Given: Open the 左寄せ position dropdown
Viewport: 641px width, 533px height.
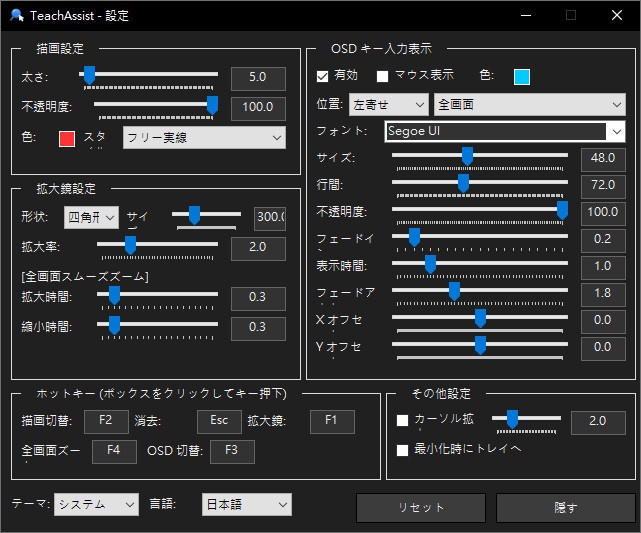Looking at the screenshot, I should pos(388,105).
